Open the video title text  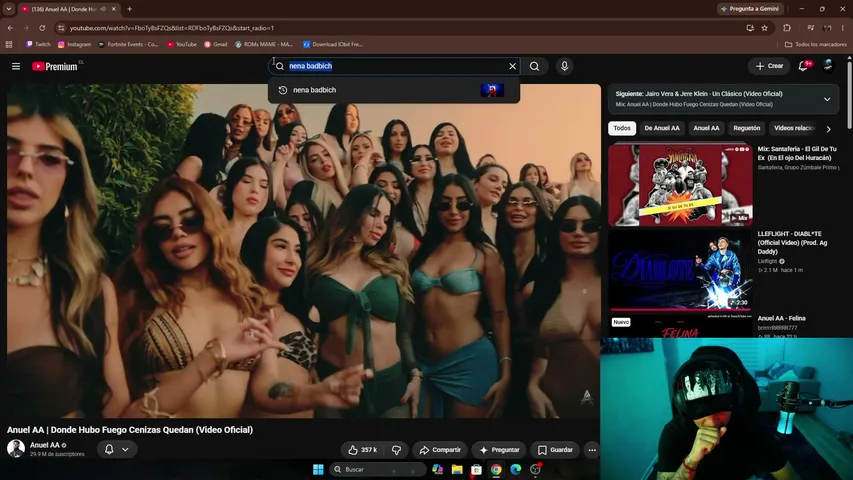(x=130, y=430)
